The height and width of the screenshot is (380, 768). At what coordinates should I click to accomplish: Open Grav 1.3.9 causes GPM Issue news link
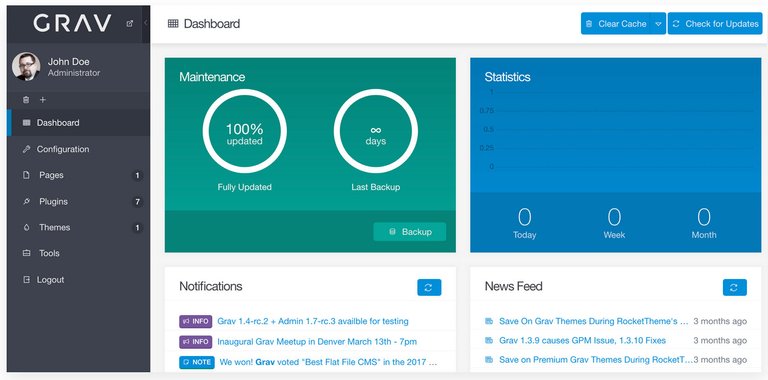pos(582,340)
